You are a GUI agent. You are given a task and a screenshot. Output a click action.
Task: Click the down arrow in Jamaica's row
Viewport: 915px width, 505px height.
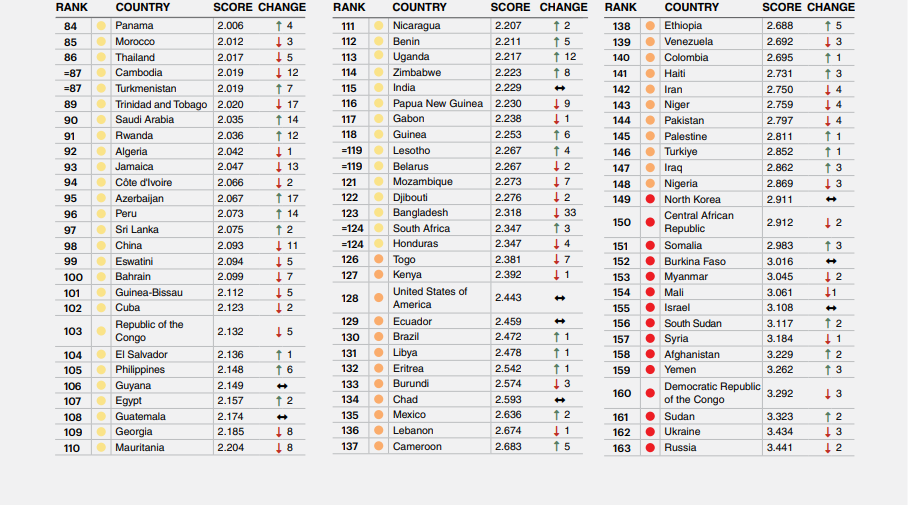click(x=279, y=167)
